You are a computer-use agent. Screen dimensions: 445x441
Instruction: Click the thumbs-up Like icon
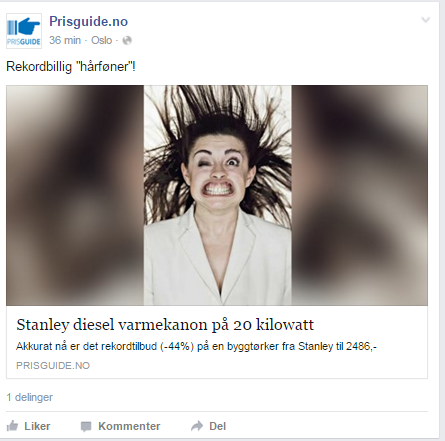12,426
